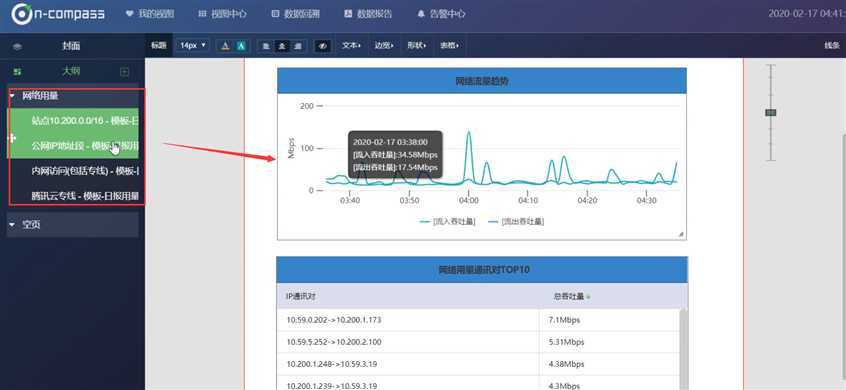The image size is (846, 390).
Task: Align text left in toolbar
Action: (265, 46)
